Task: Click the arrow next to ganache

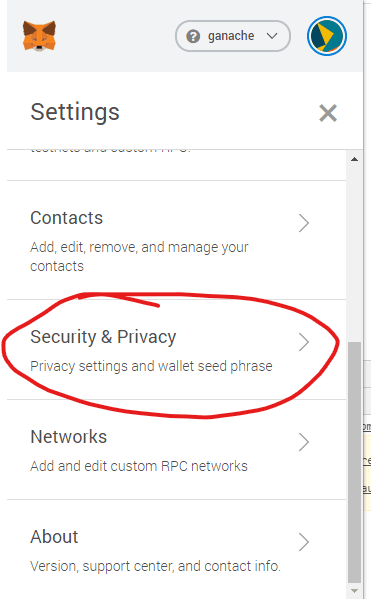Action: pyautogui.click(x=272, y=36)
